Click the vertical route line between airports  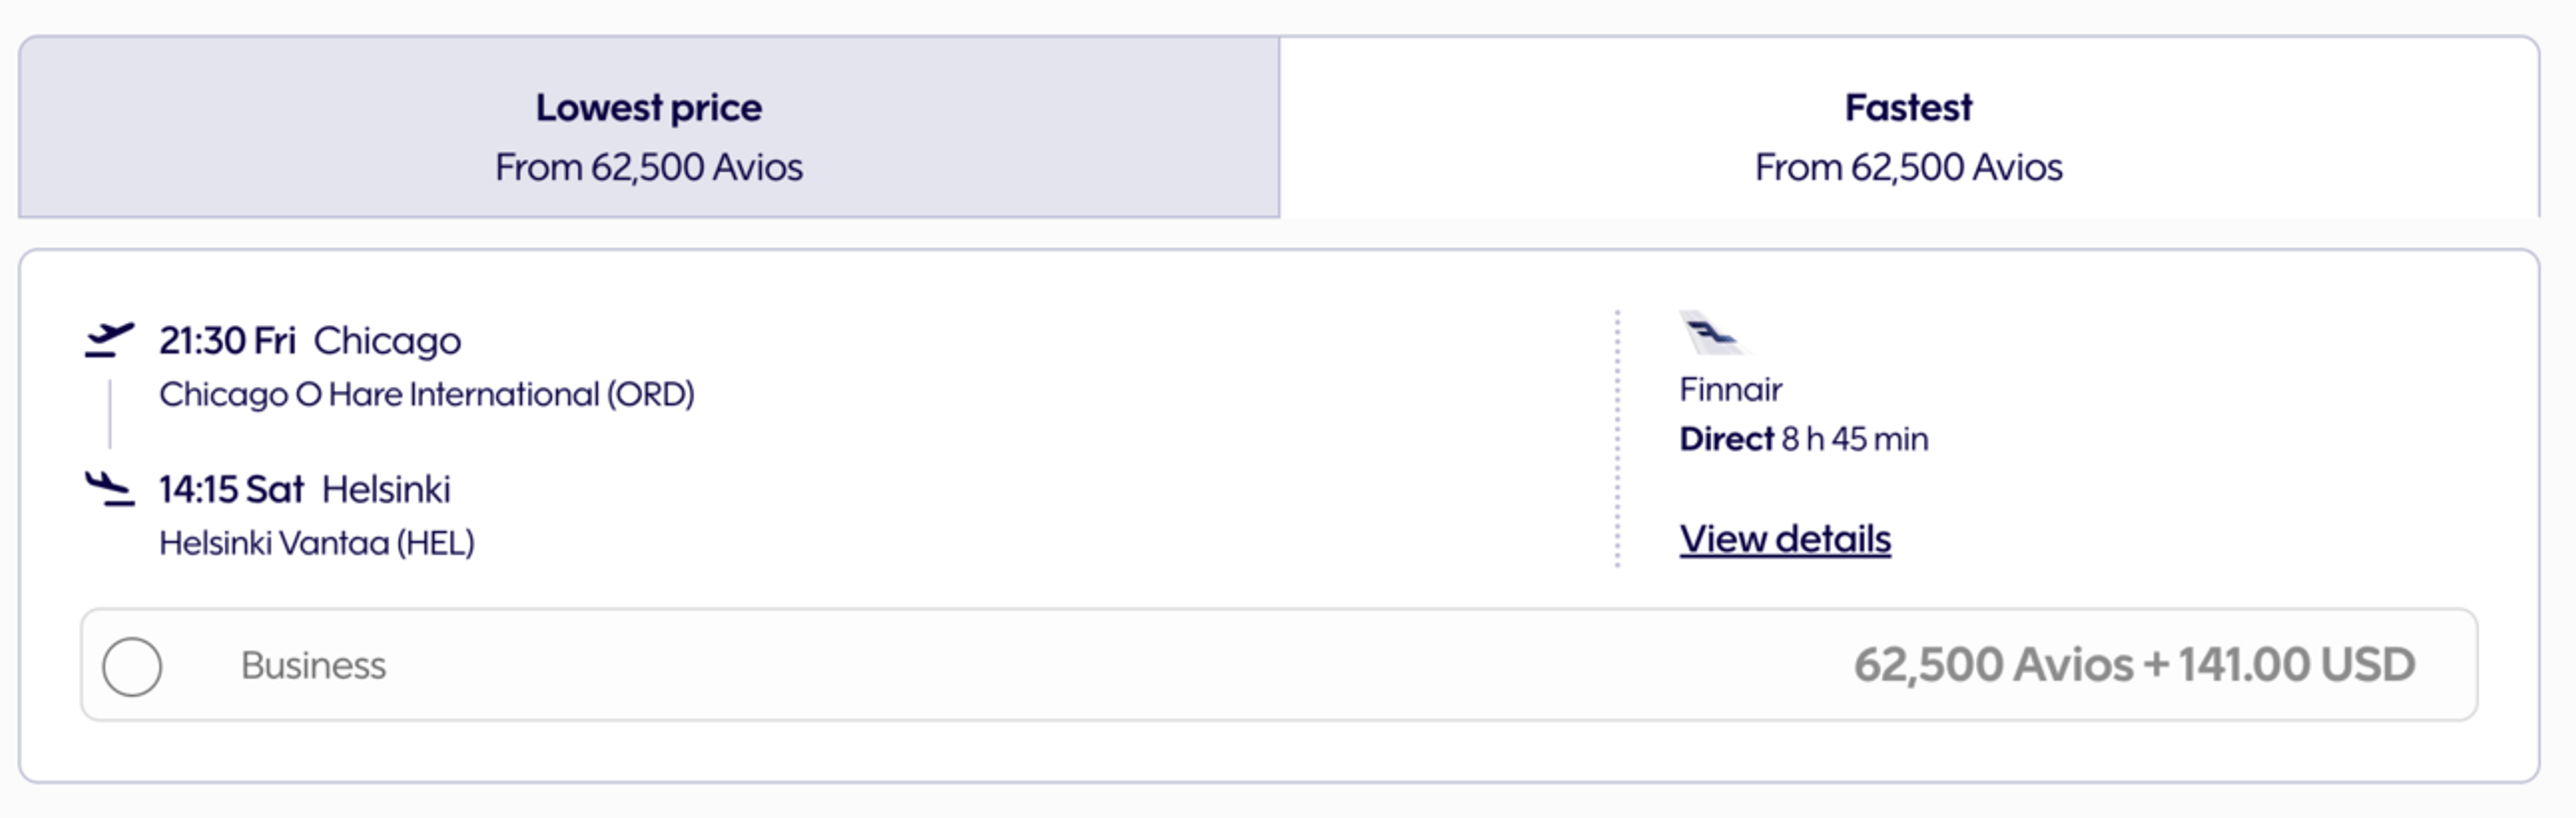click(x=110, y=414)
